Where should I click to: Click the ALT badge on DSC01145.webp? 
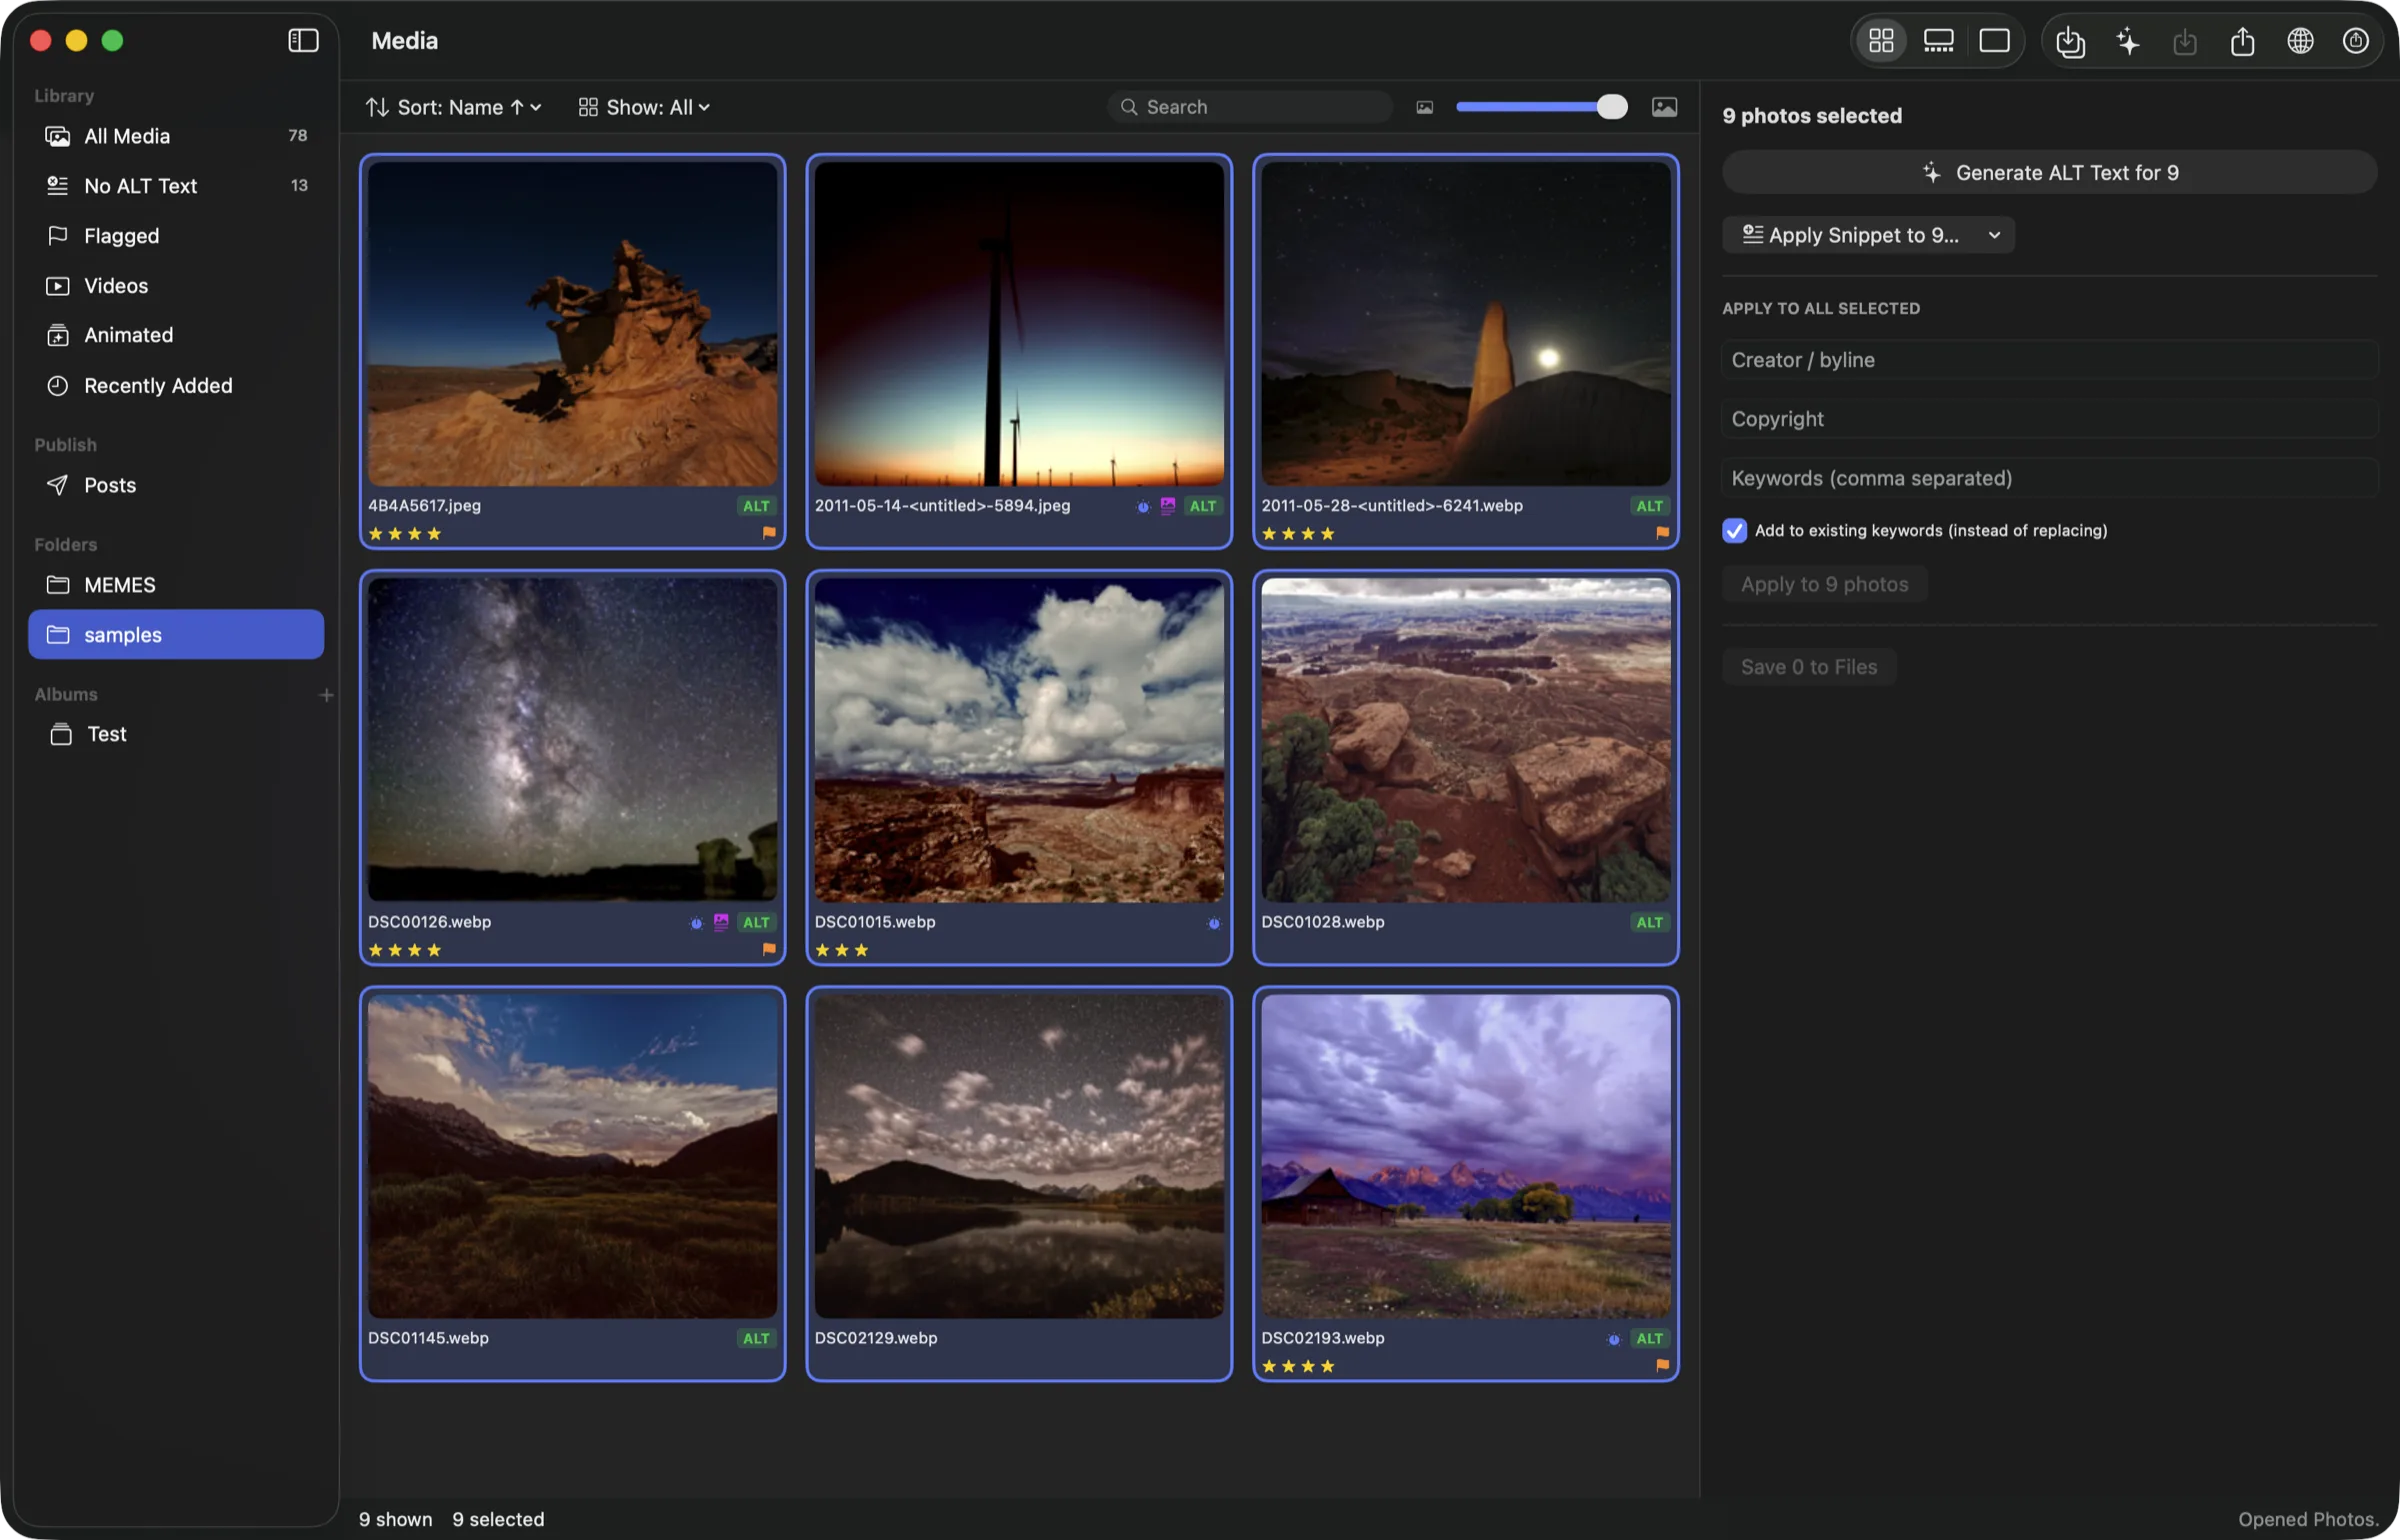pyautogui.click(x=756, y=1338)
